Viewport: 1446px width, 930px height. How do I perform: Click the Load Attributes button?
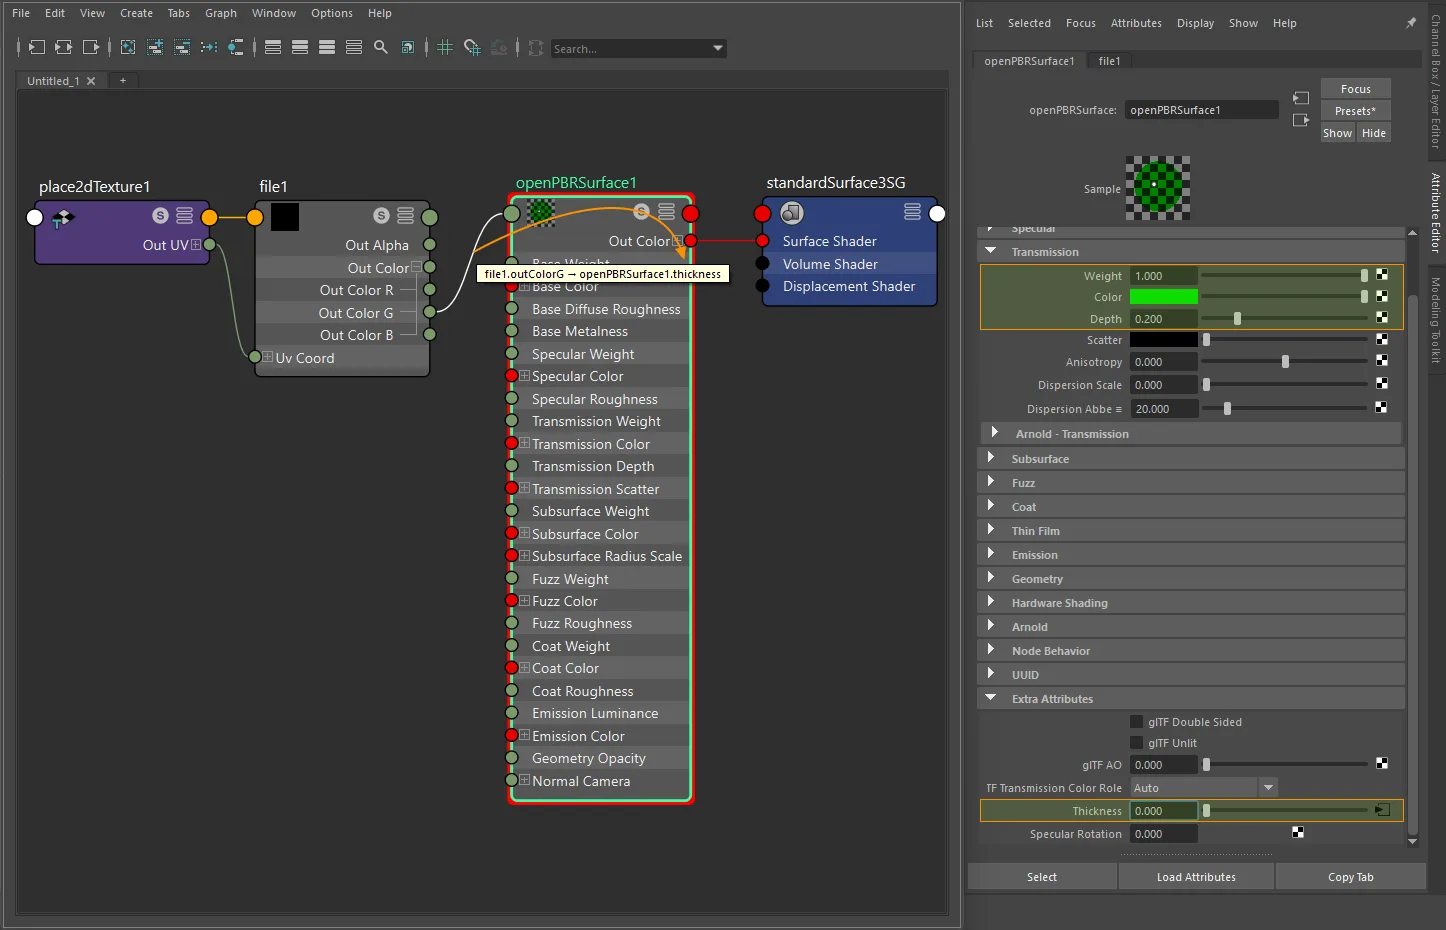coord(1196,877)
